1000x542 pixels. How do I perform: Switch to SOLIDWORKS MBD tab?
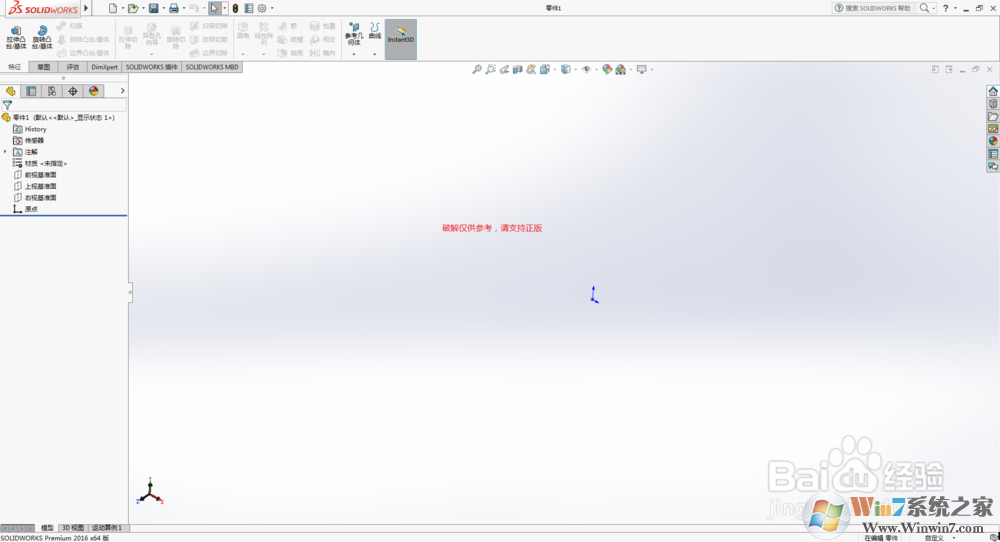pyautogui.click(x=212, y=67)
